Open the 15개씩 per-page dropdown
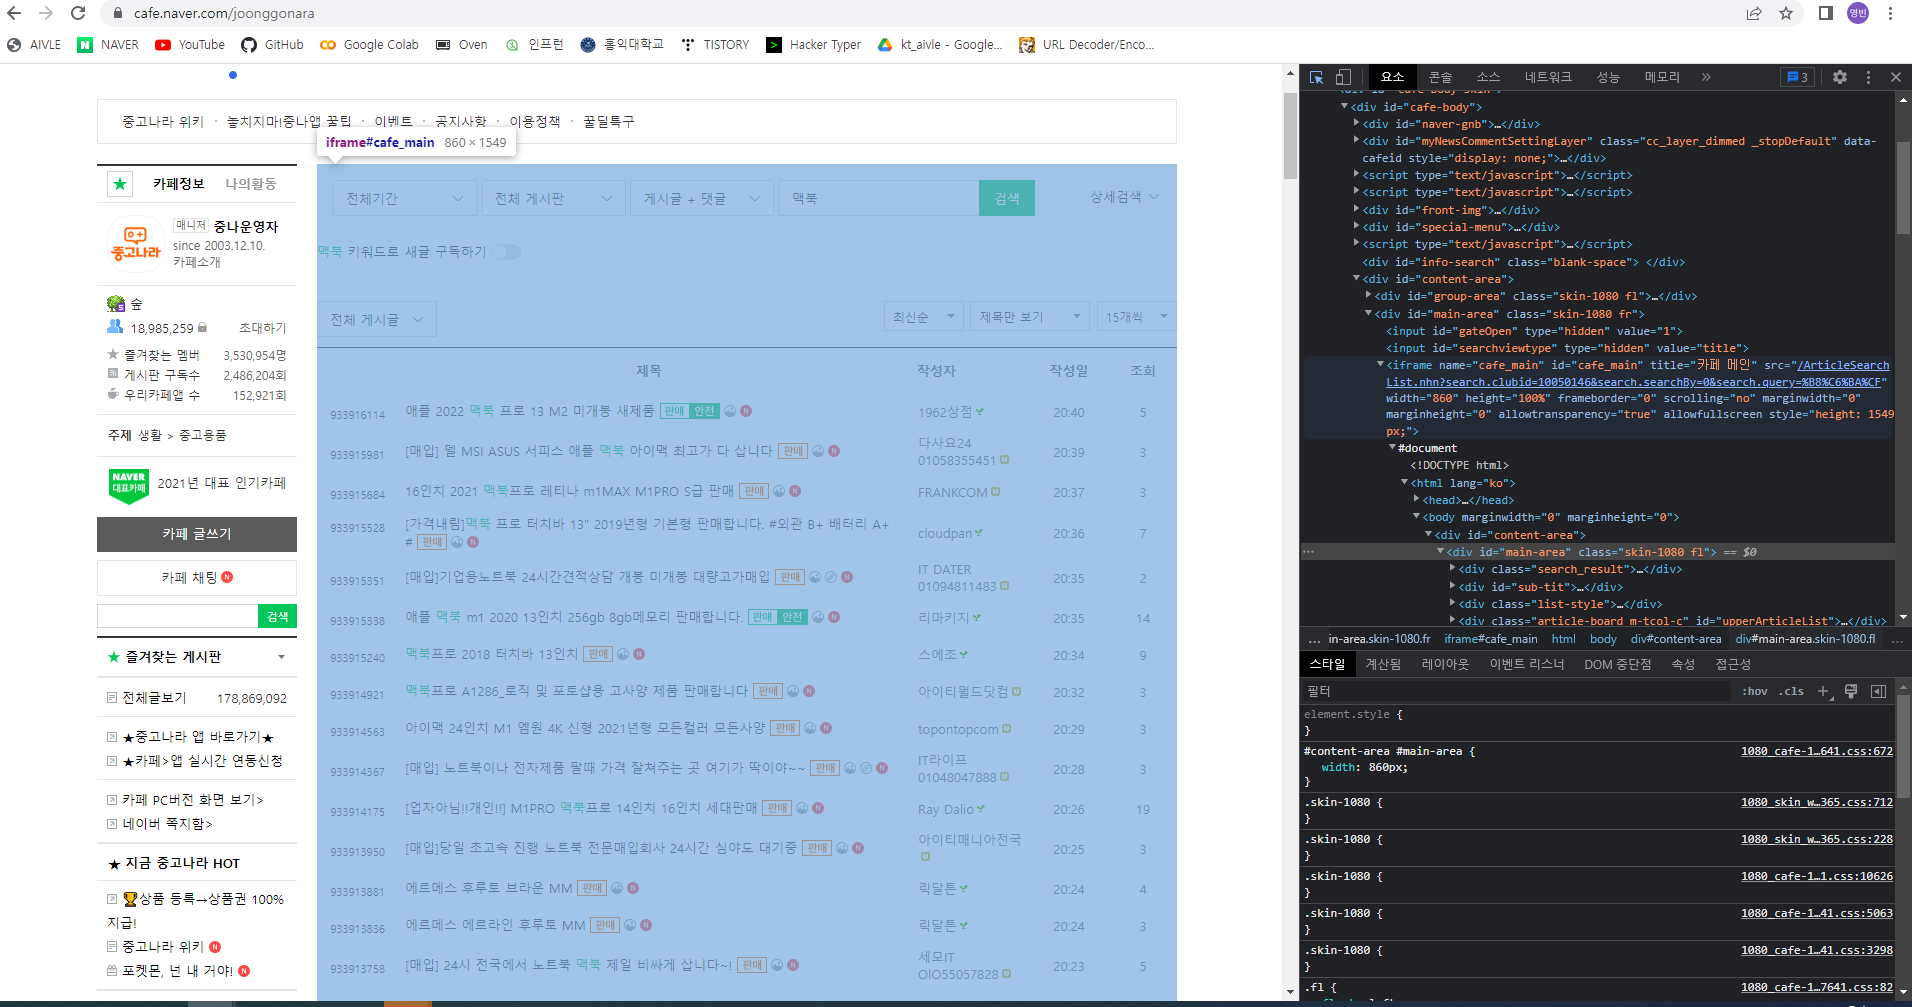Screen dimensions: 1912x1007 coord(1136,317)
